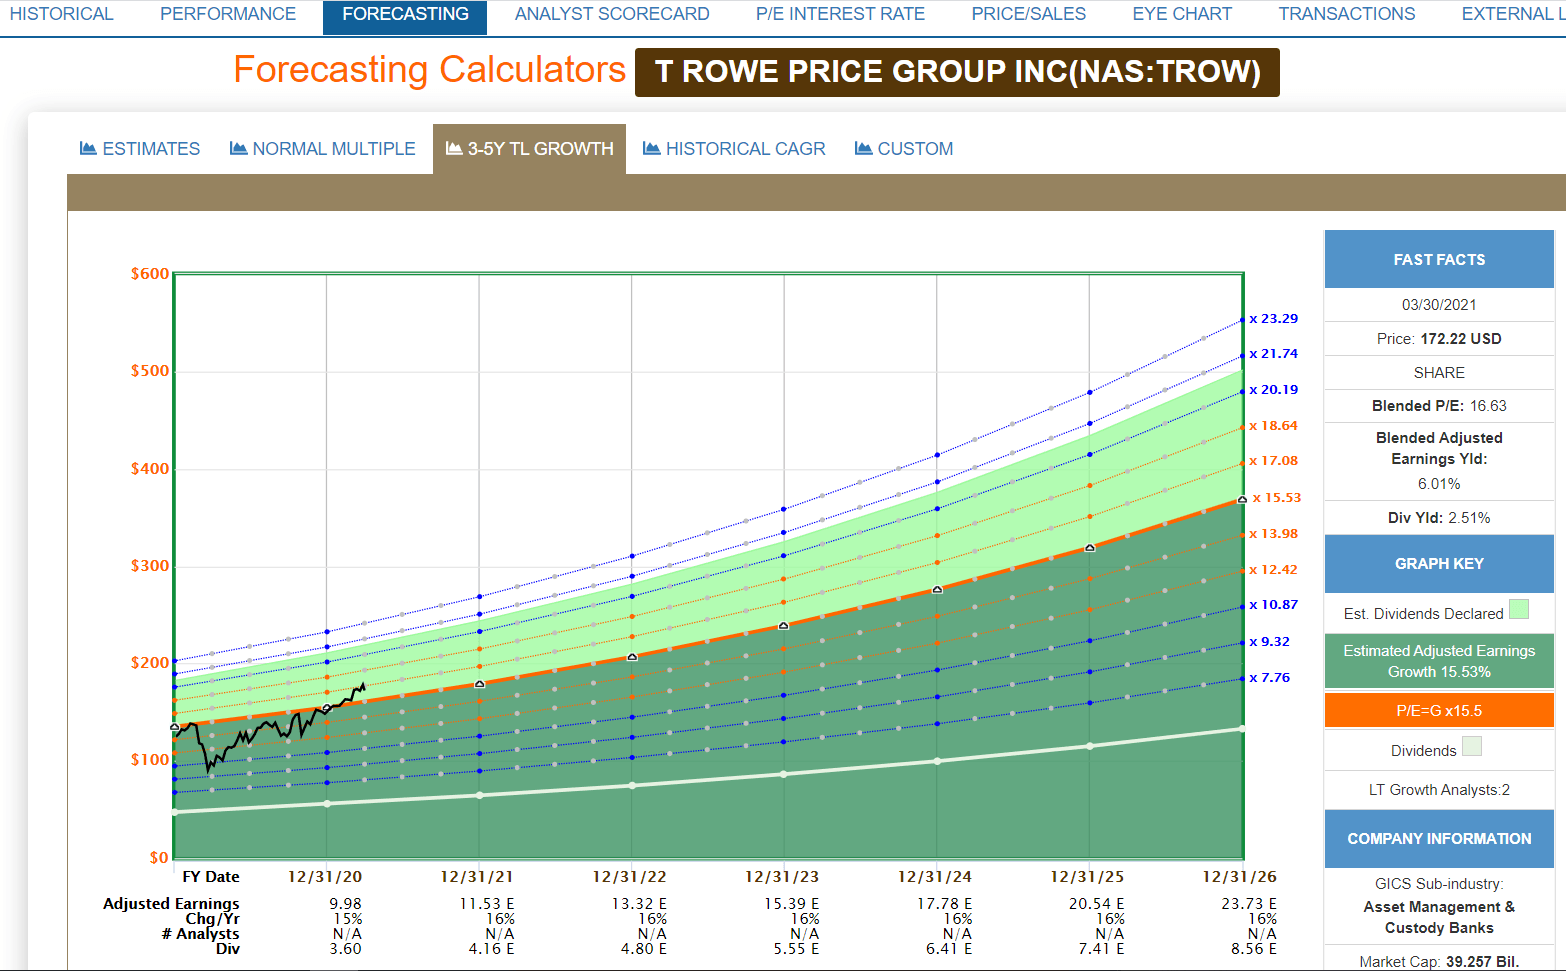Select the Estimates calculator
The width and height of the screenshot is (1566, 971).
pos(140,149)
